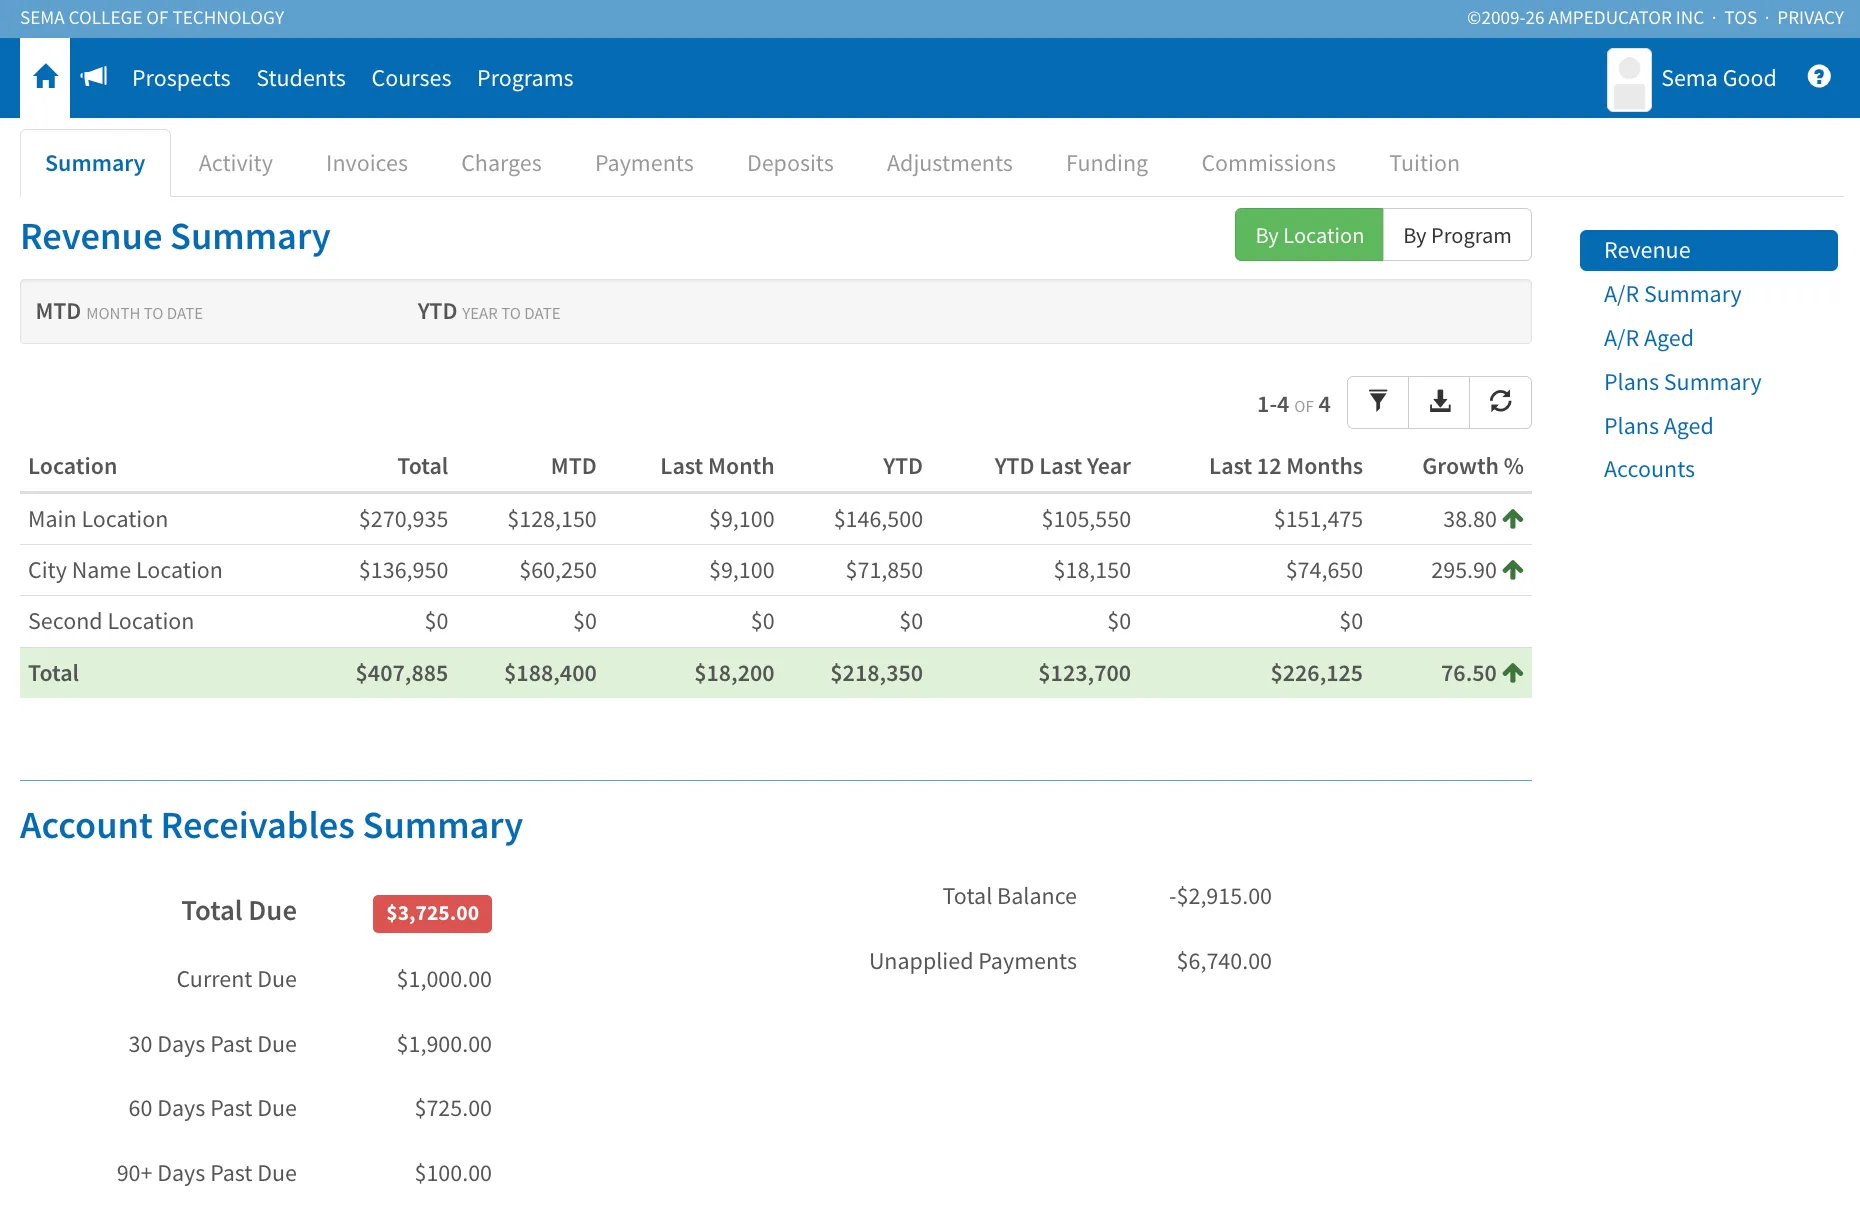Click the Growth % column header

(1472, 466)
